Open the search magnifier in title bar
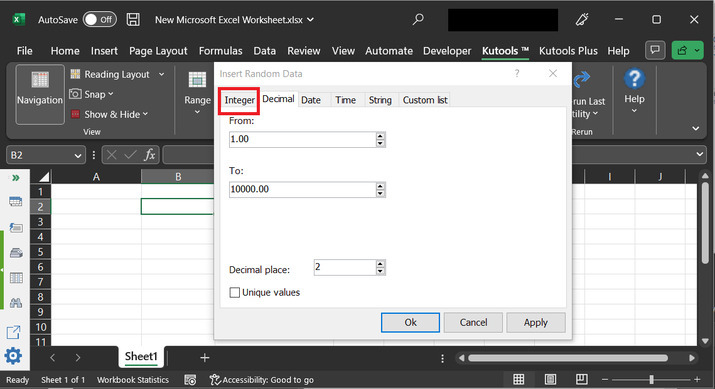The width and height of the screenshot is (715, 389). point(418,20)
